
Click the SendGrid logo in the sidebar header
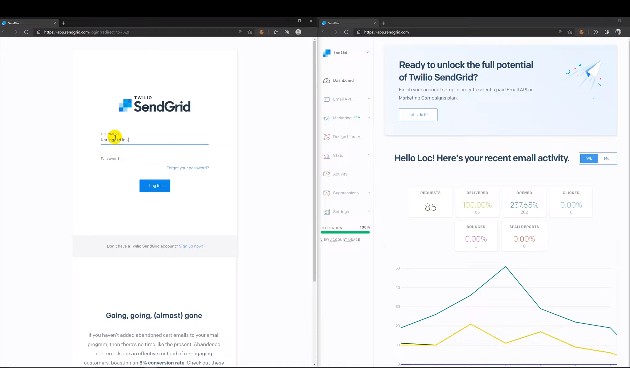point(327,53)
